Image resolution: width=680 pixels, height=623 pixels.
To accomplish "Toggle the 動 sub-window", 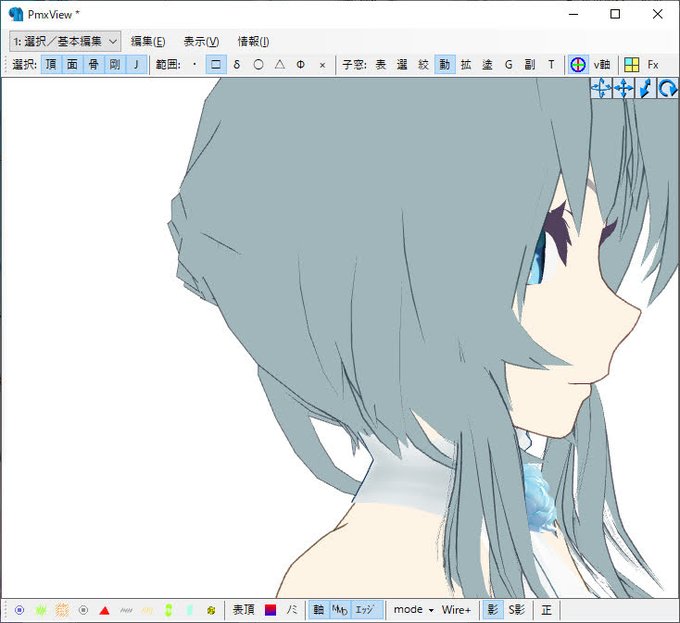I will [445, 65].
